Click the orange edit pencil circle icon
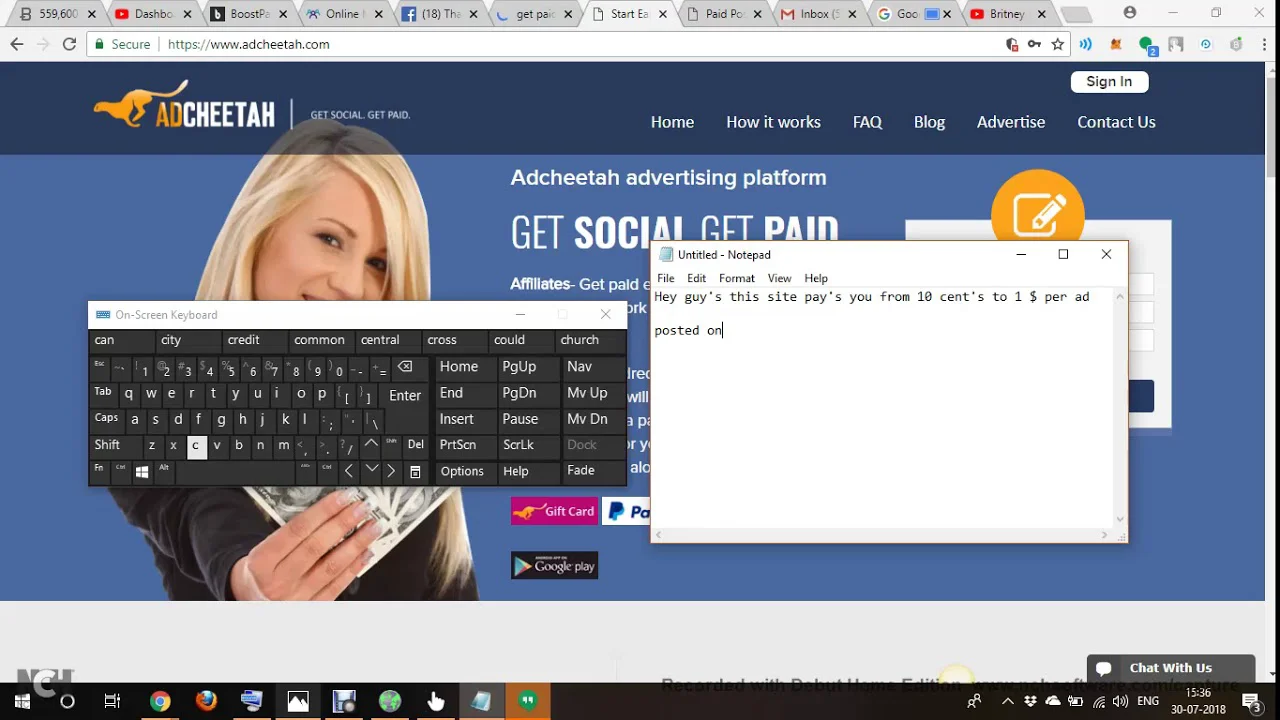 point(1037,214)
